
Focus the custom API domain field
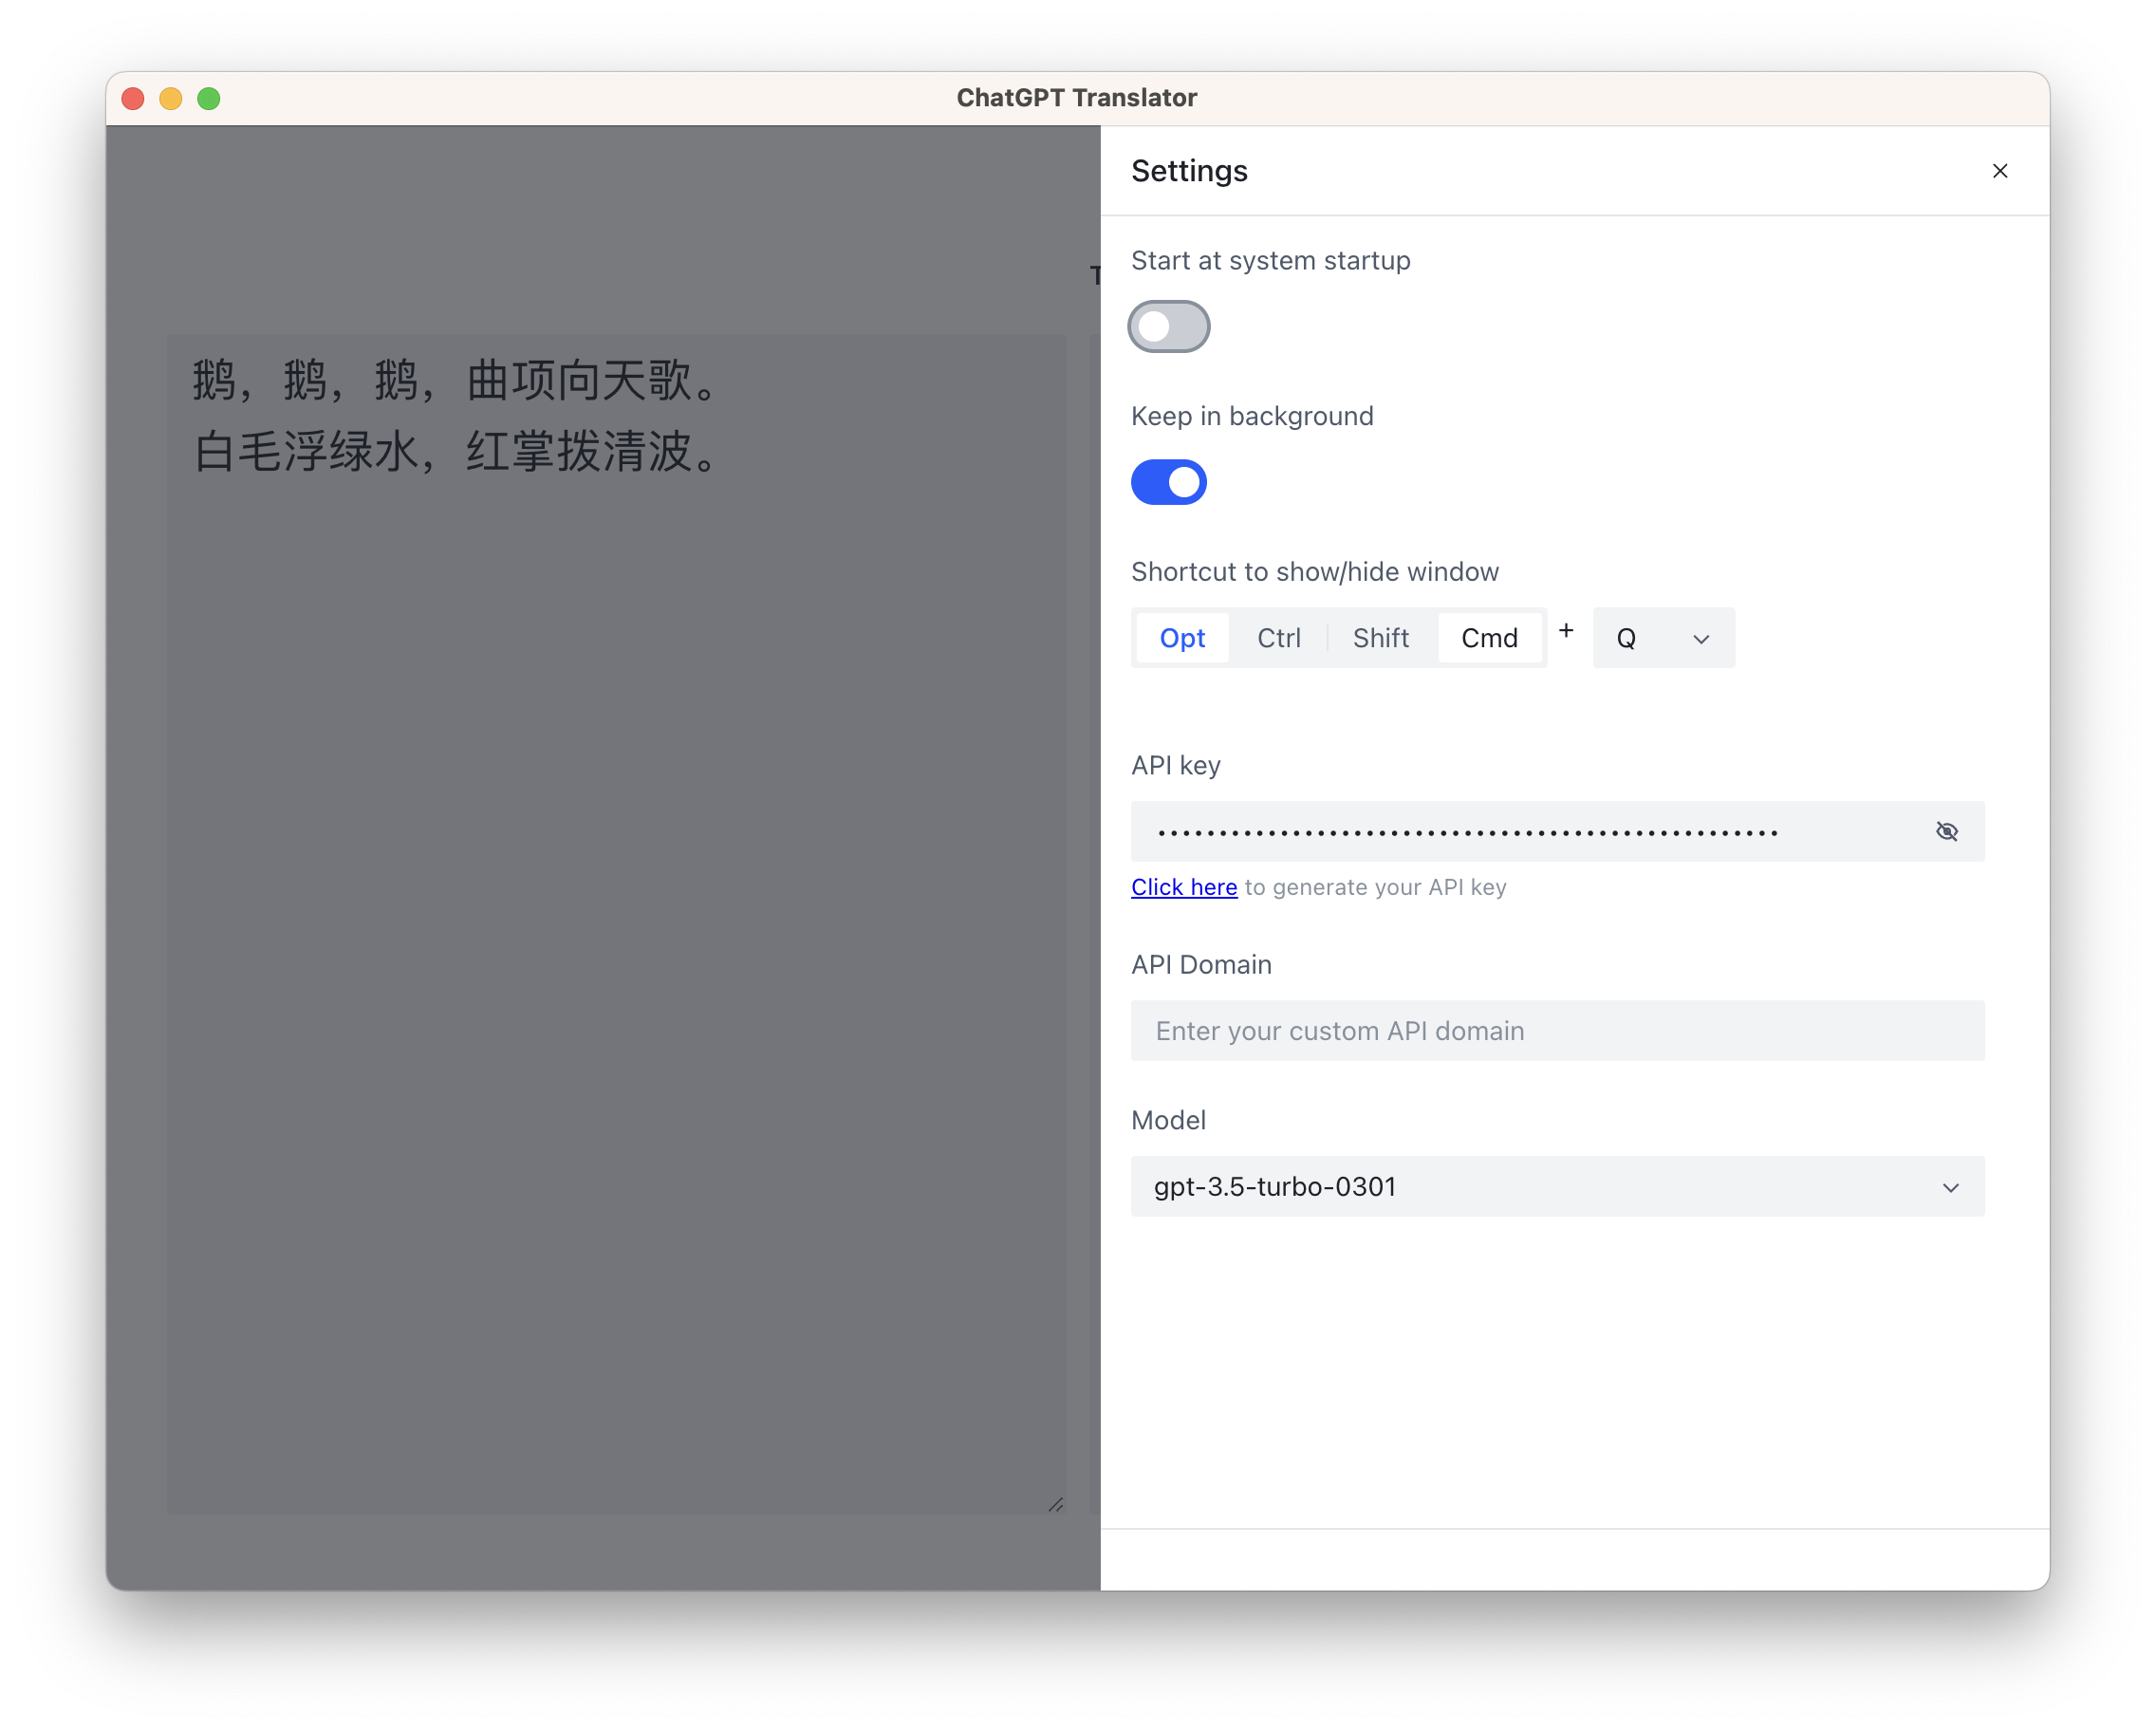[1557, 1031]
